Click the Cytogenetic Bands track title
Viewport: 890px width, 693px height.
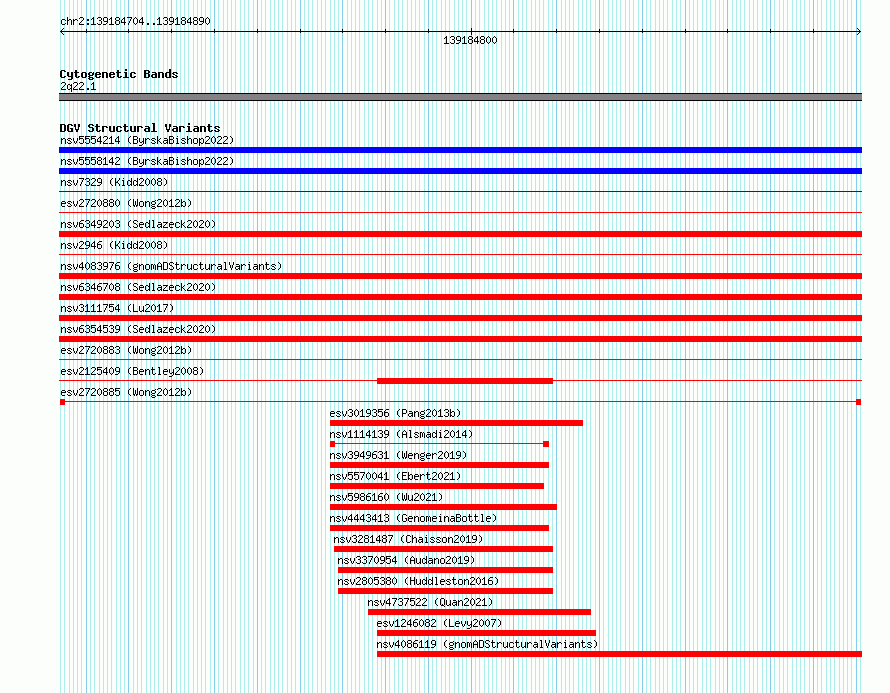(x=119, y=74)
